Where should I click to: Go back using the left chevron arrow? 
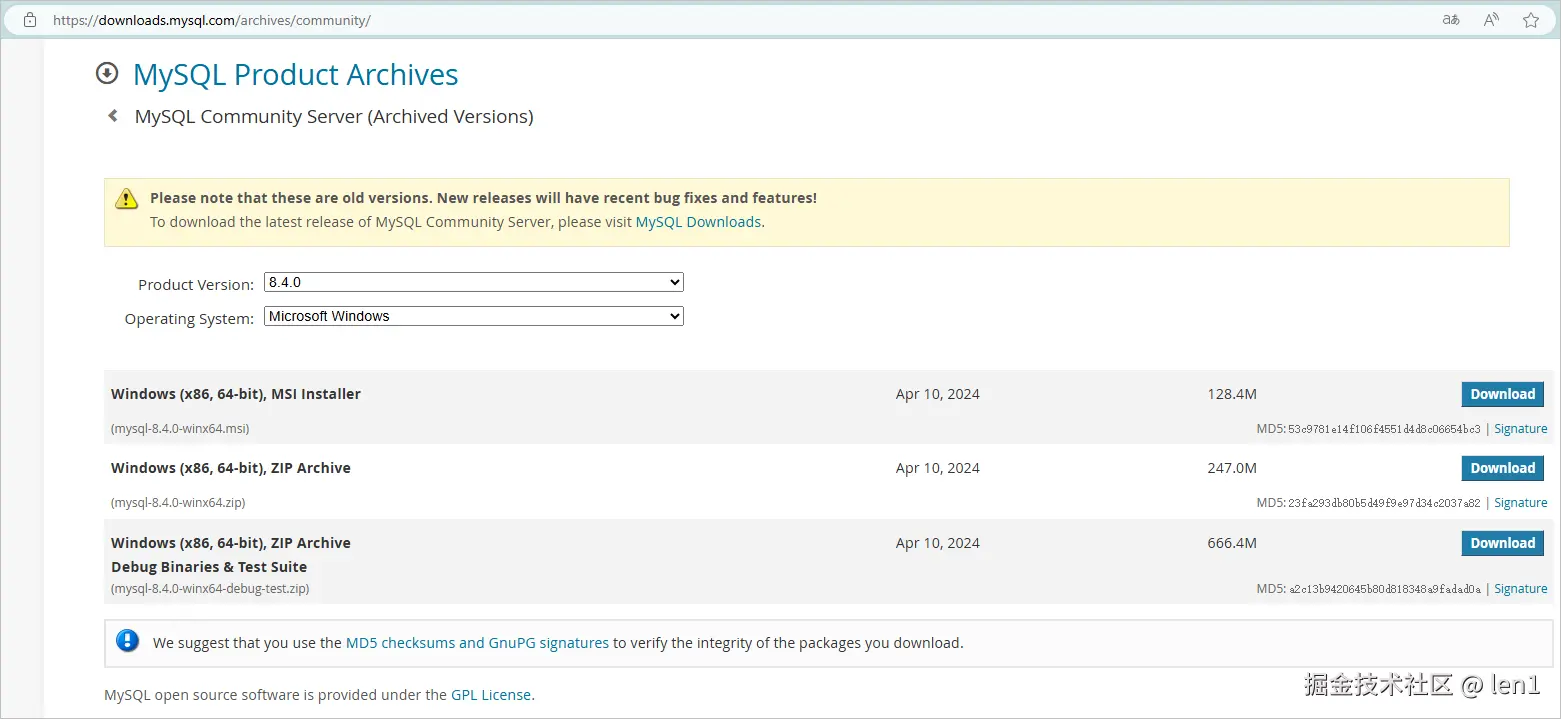tap(113, 116)
